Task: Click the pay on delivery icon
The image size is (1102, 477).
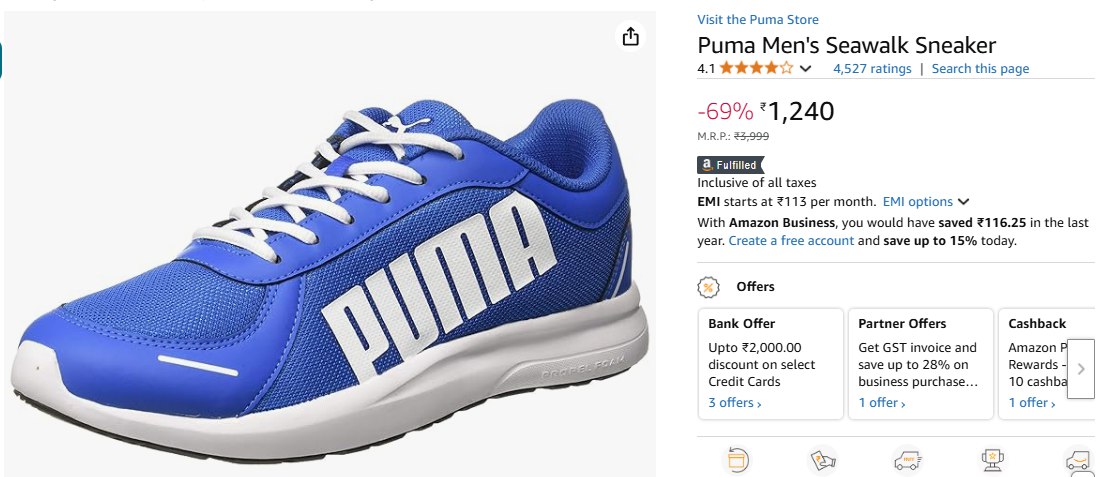Action: (x=822, y=460)
